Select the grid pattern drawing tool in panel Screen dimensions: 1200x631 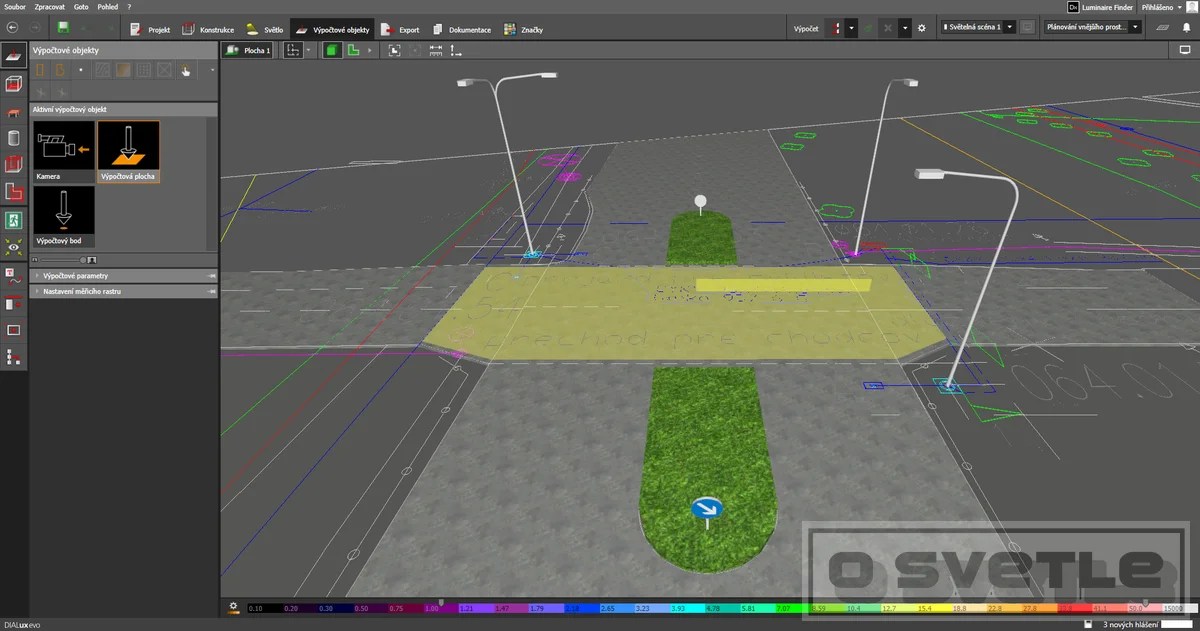(x=143, y=70)
